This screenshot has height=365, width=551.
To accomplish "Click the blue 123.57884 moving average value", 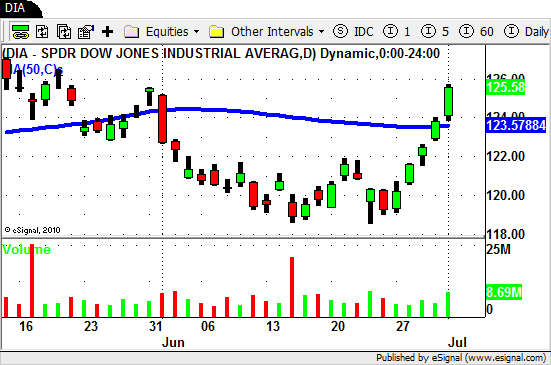I will [x=516, y=125].
